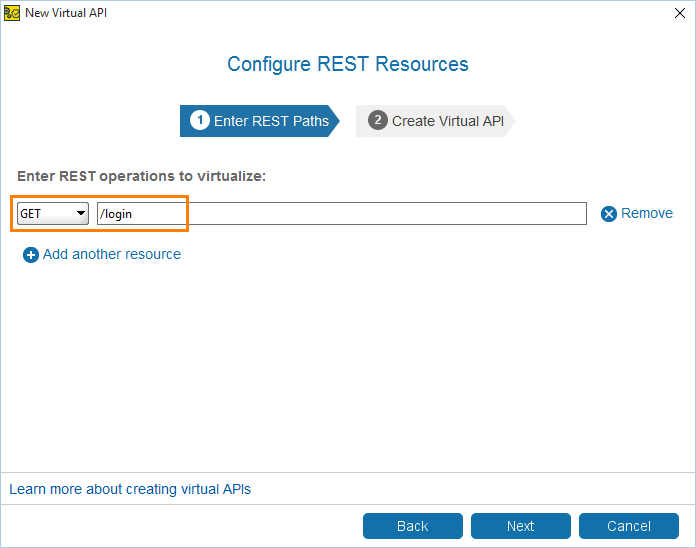This screenshot has width=696, height=548.
Task: Go to the previous page with Back
Action: pyautogui.click(x=413, y=526)
